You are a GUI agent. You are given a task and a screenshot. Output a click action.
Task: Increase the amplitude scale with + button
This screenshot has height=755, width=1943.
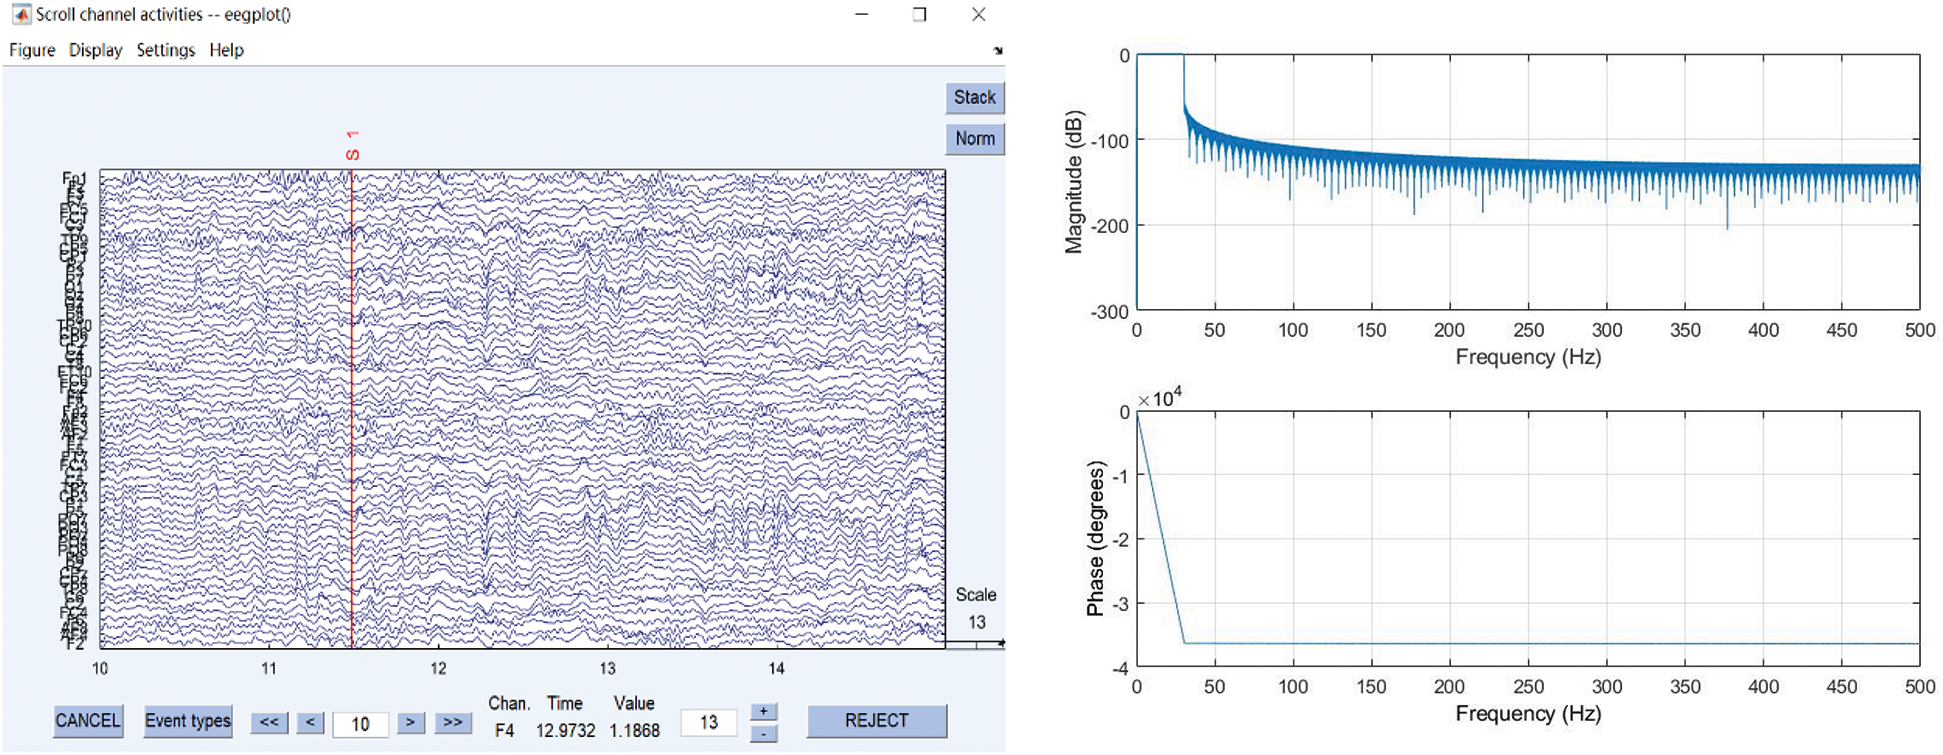tap(763, 711)
